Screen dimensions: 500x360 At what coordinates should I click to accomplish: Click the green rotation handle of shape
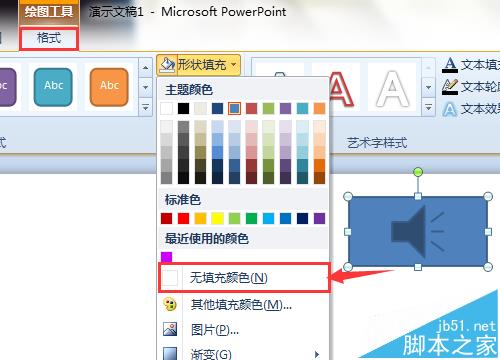418,172
